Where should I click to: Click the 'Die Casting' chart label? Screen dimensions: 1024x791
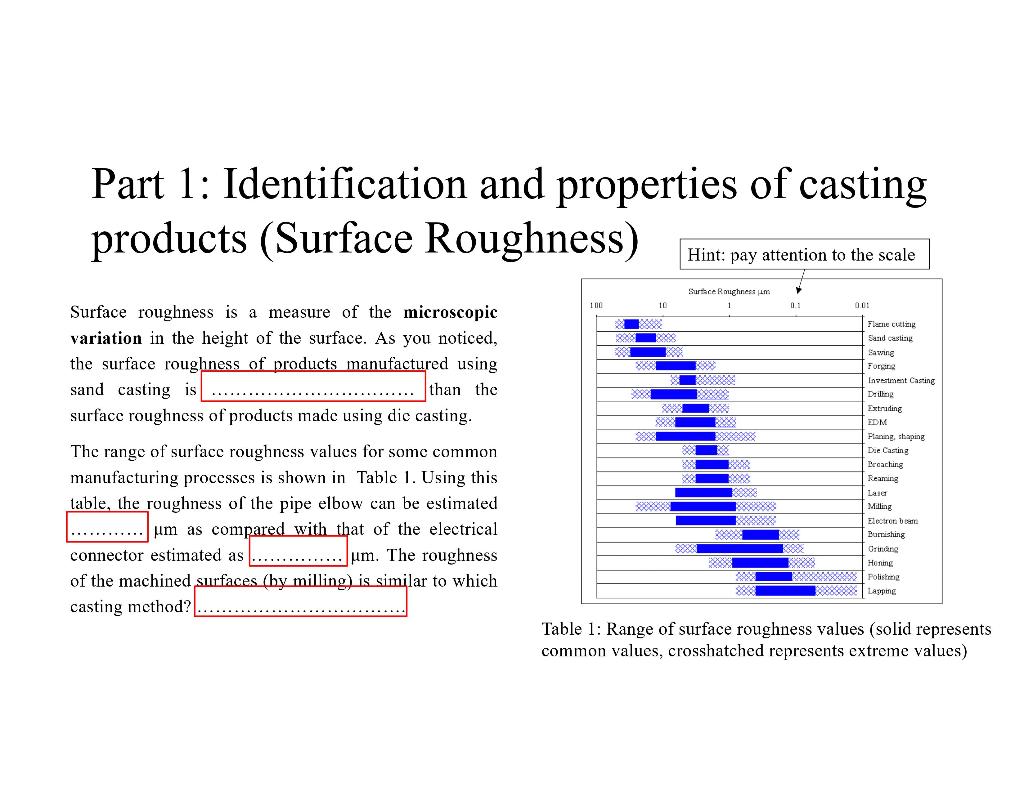[x=888, y=450]
